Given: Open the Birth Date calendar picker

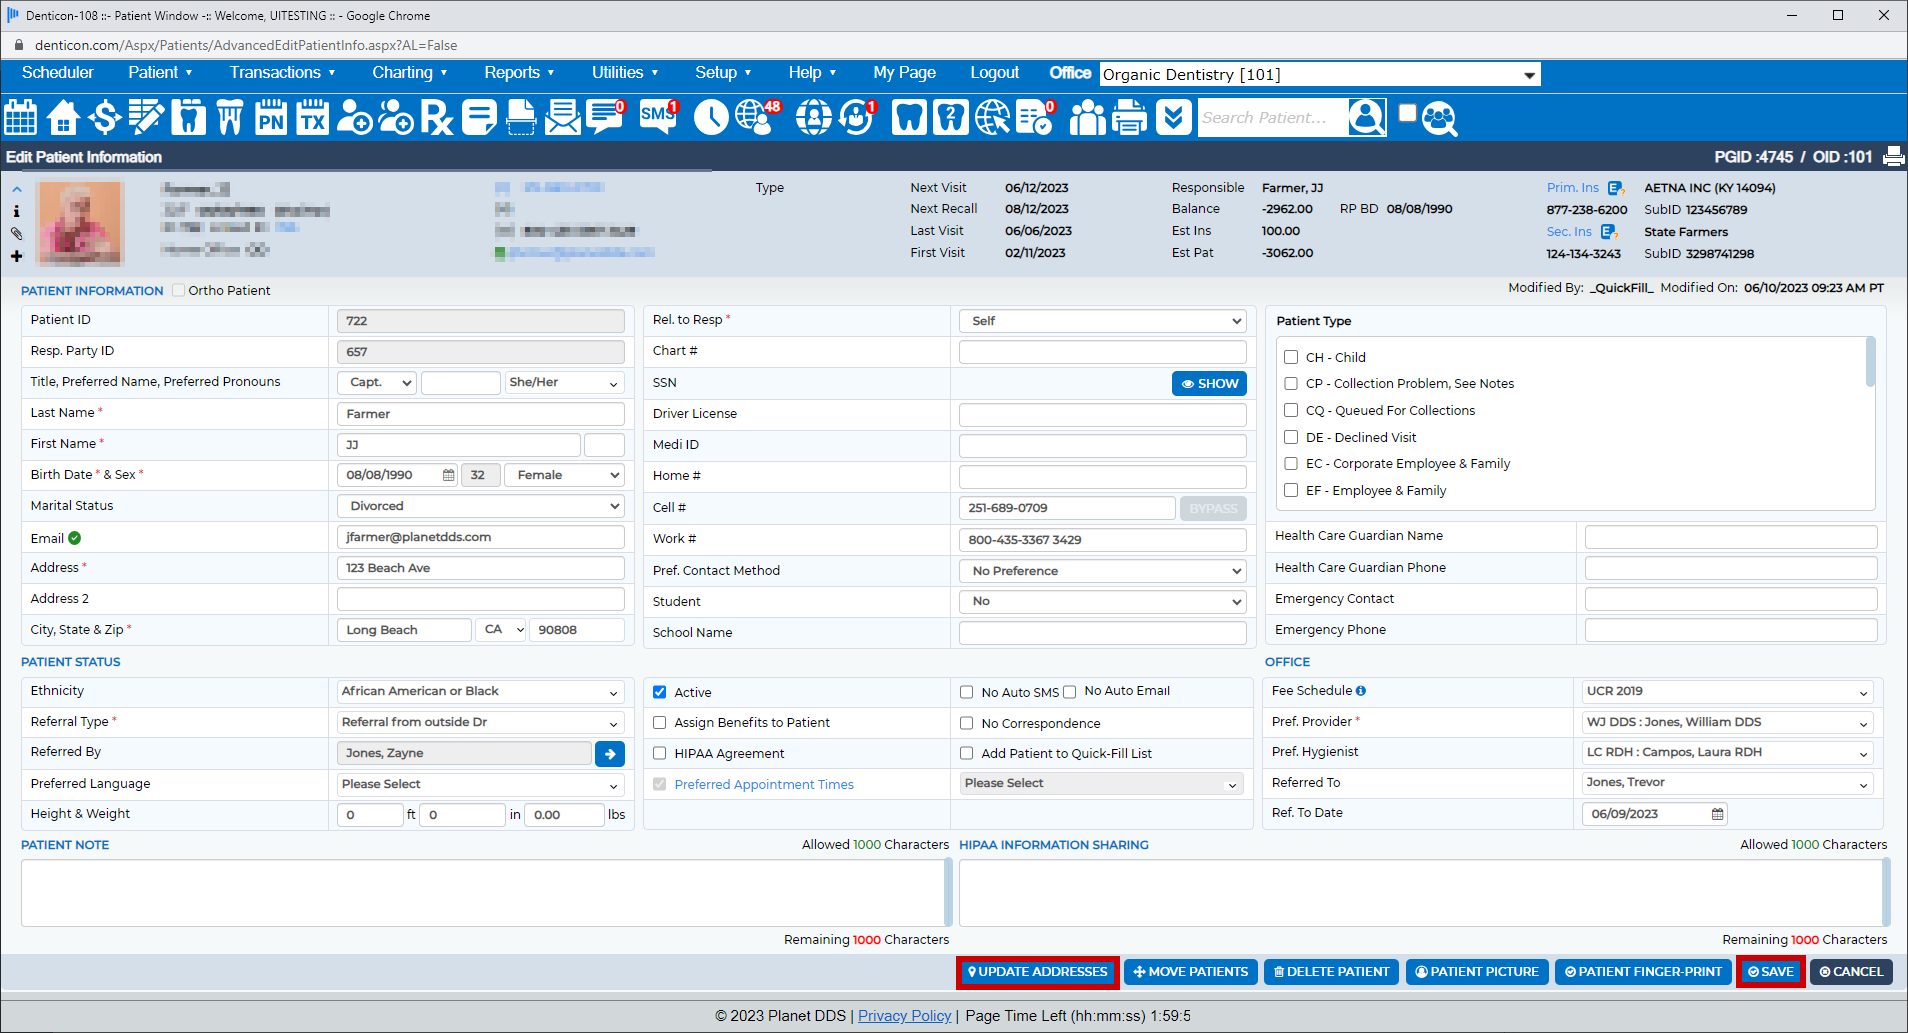Looking at the screenshot, I should (x=448, y=476).
